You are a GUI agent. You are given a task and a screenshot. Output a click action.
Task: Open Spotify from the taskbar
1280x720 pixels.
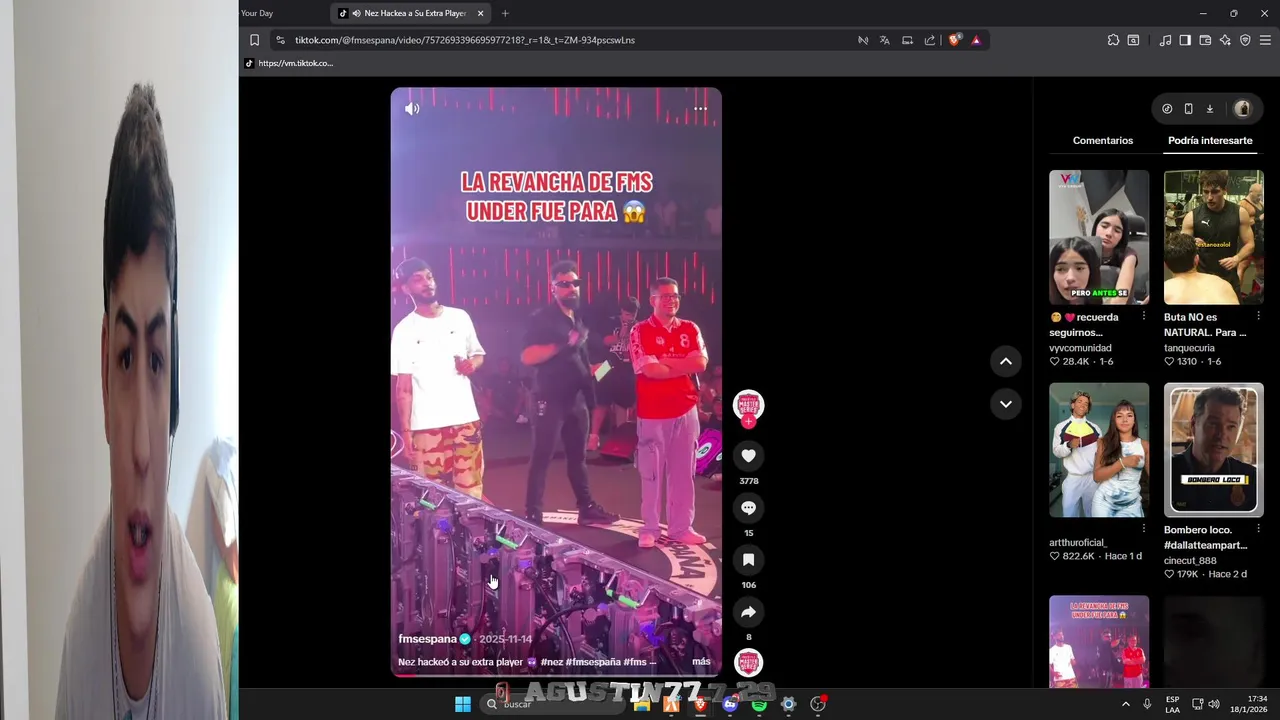coord(759,704)
